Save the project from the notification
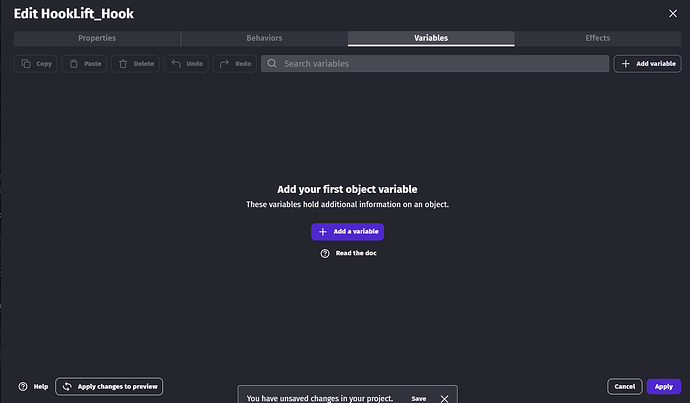Screen dimensions: 690x403 pyautogui.click(x=419, y=398)
